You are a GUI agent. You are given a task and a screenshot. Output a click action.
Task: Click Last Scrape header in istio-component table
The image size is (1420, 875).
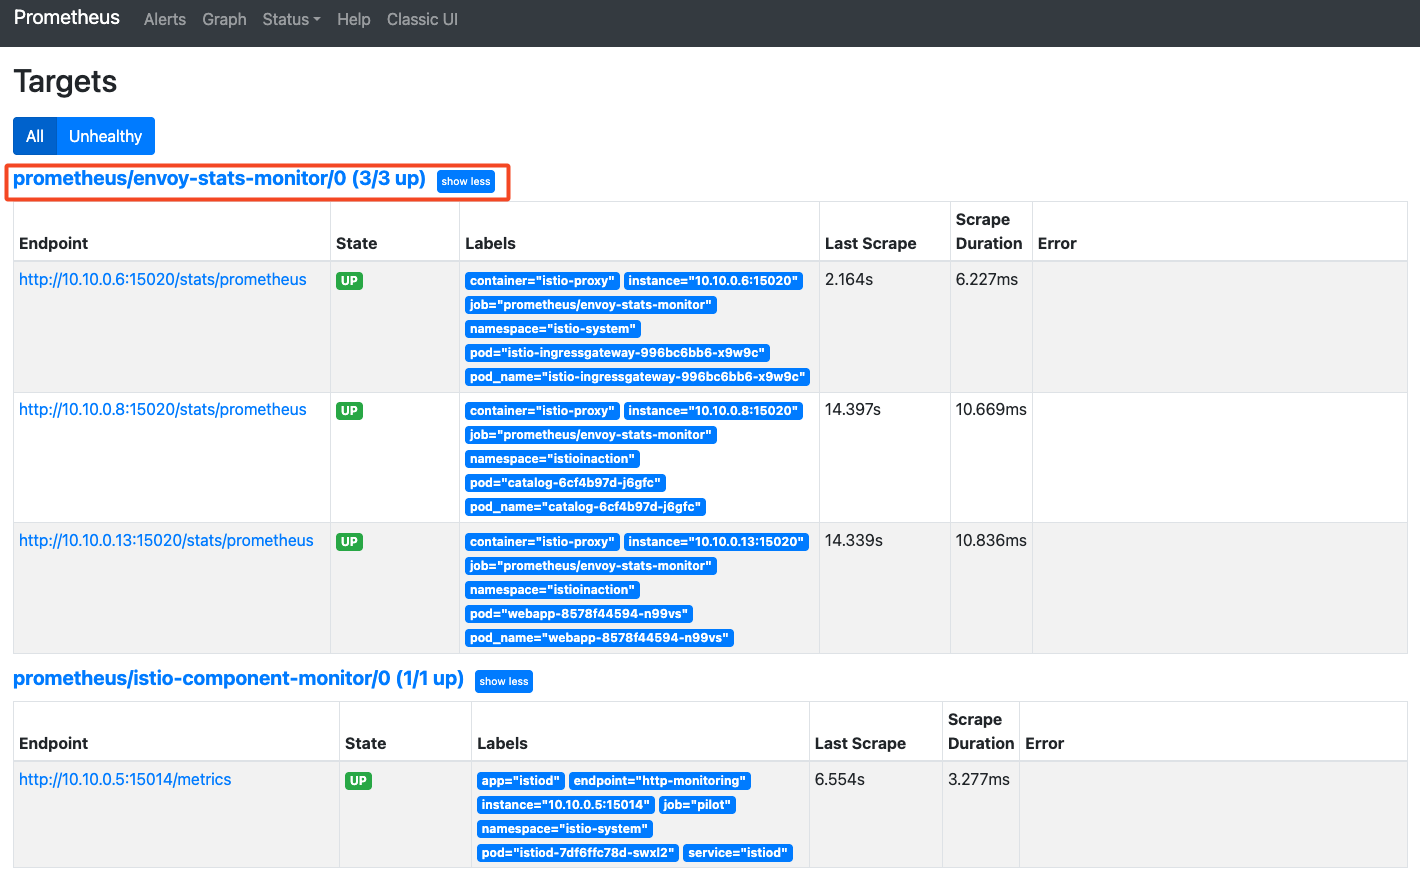pyautogui.click(x=860, y=743)
